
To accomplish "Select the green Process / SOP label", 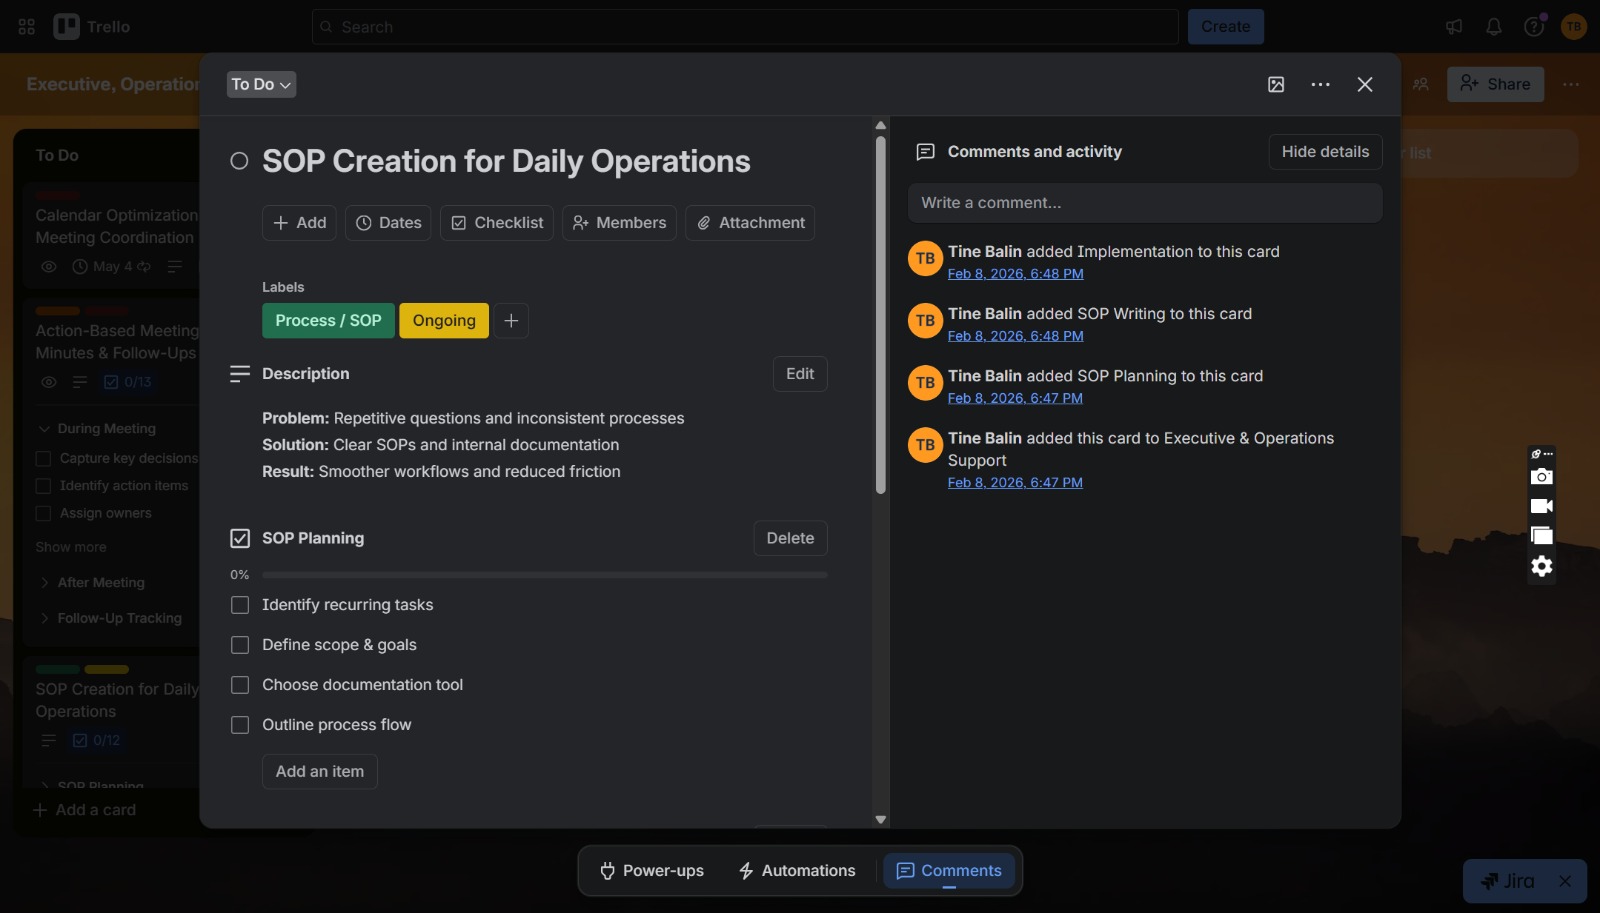I will click(328, 321).
